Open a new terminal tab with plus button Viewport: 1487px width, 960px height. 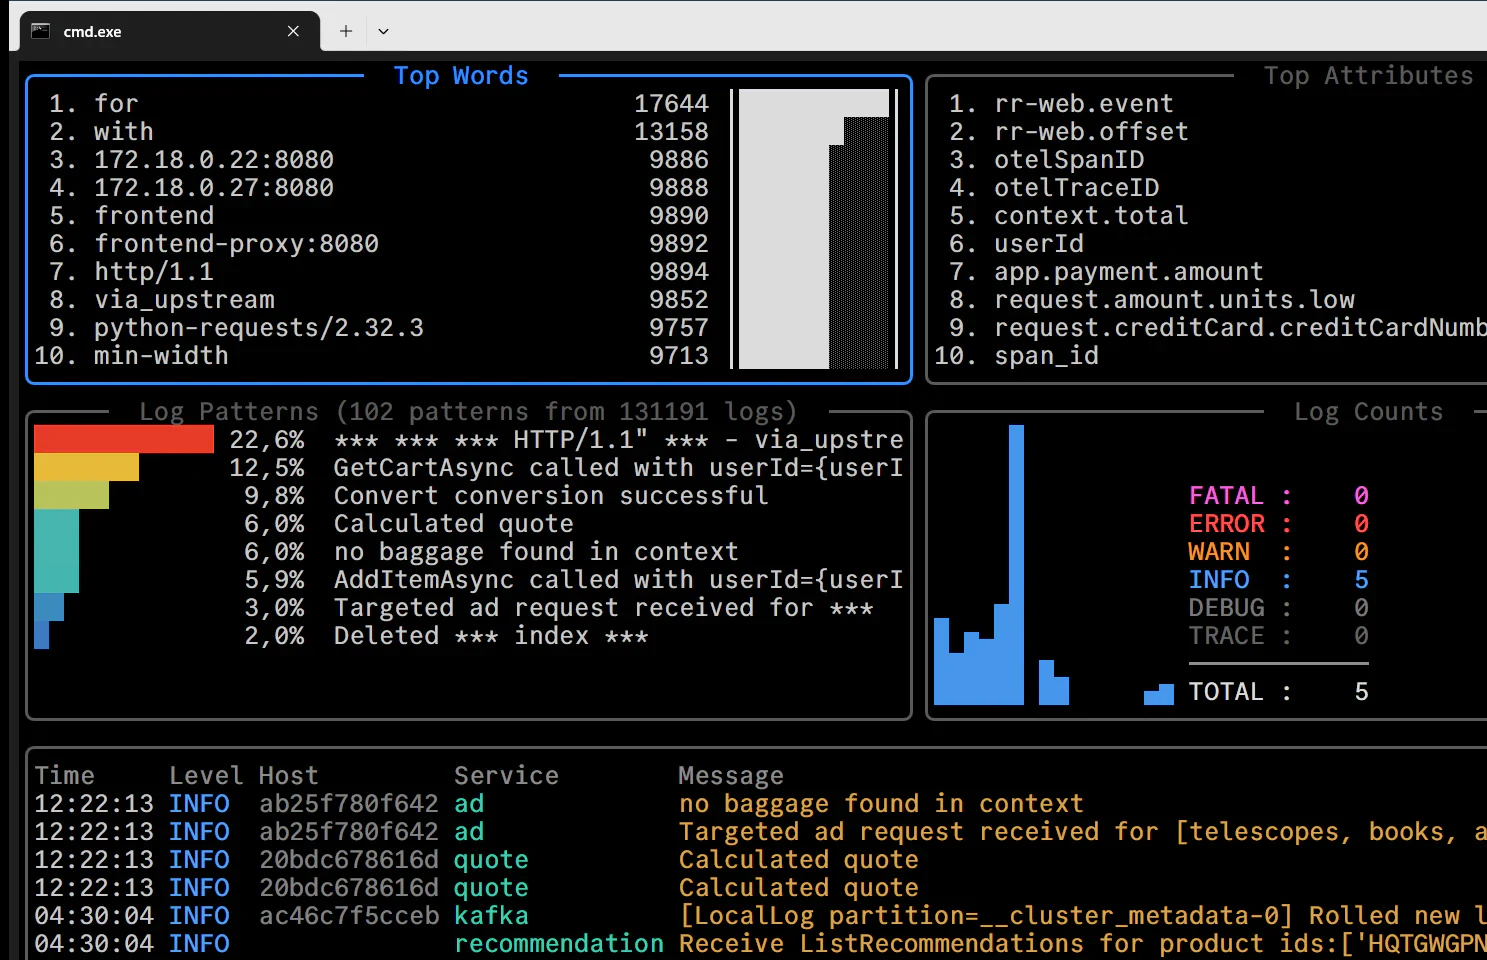click(346, 31)
